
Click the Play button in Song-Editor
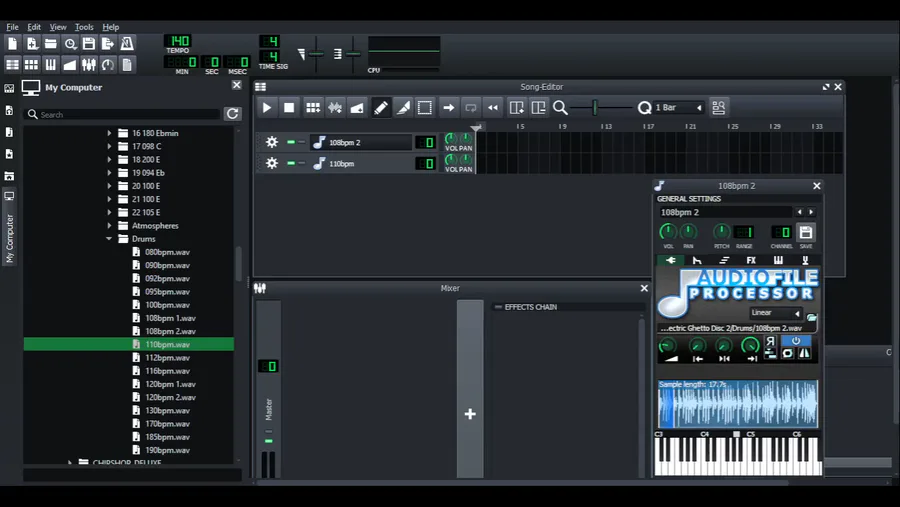(x=267, y=107)
